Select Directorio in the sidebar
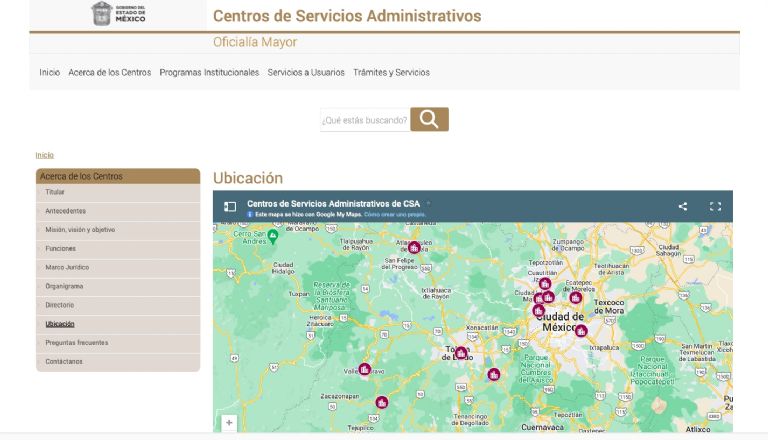This screenshot has height=440, width=768. click(x=118, y=305)
